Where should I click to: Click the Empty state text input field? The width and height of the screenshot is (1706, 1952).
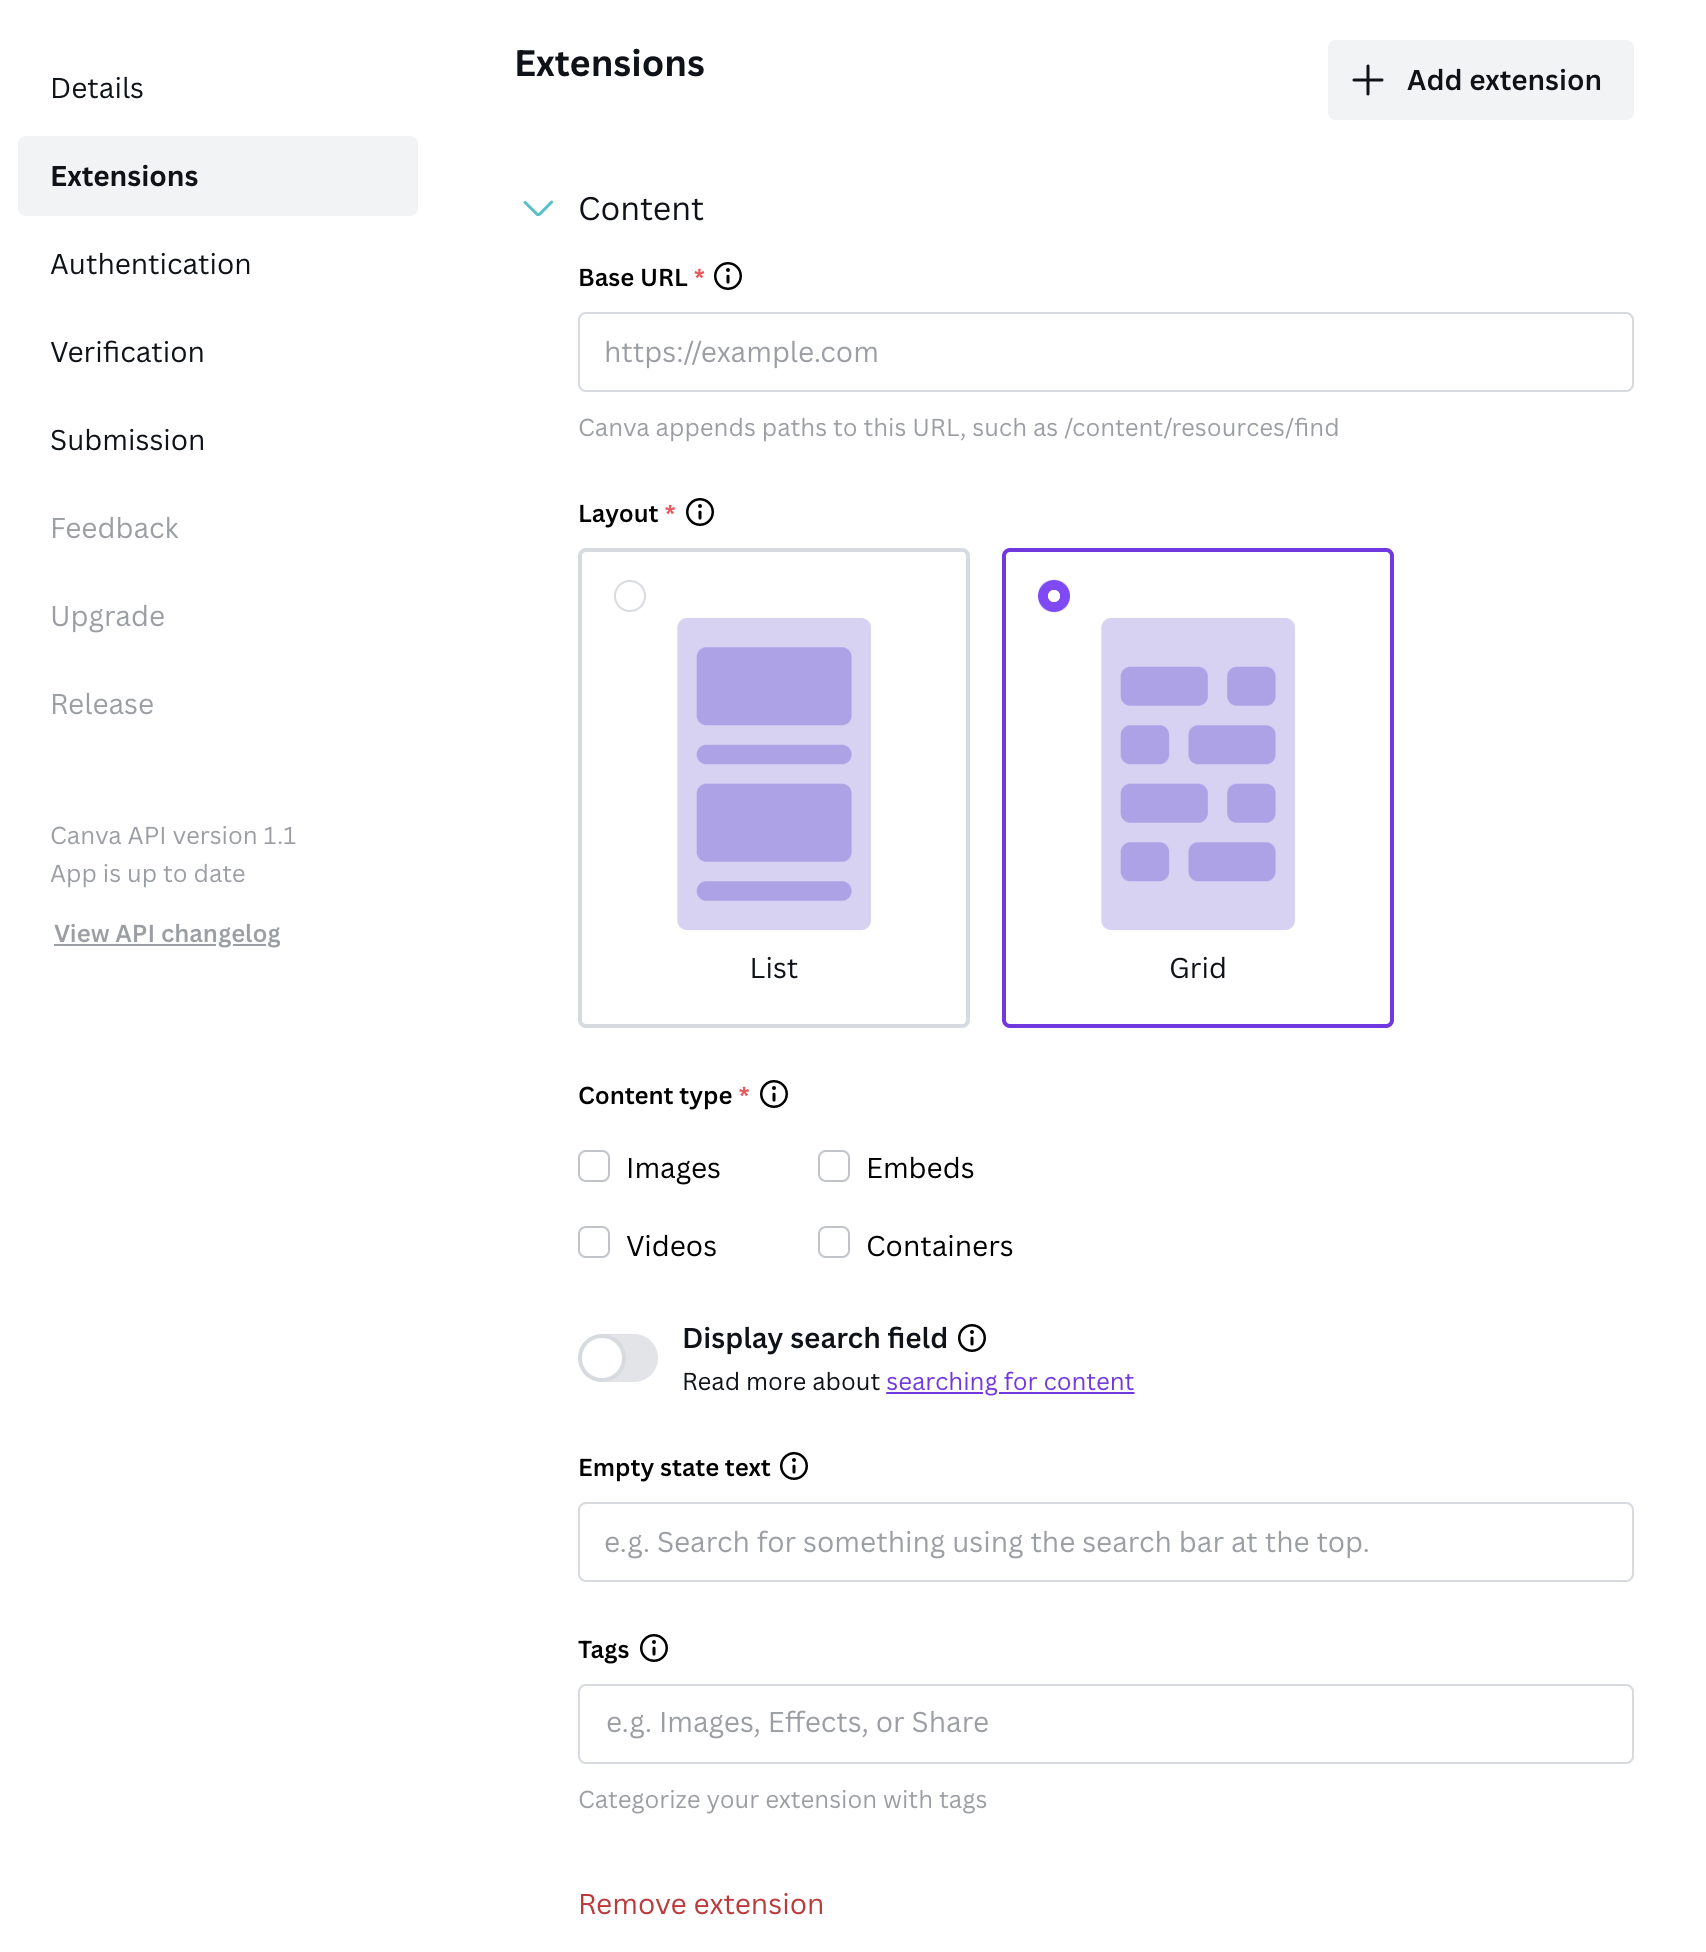tap(1106, 1542)
